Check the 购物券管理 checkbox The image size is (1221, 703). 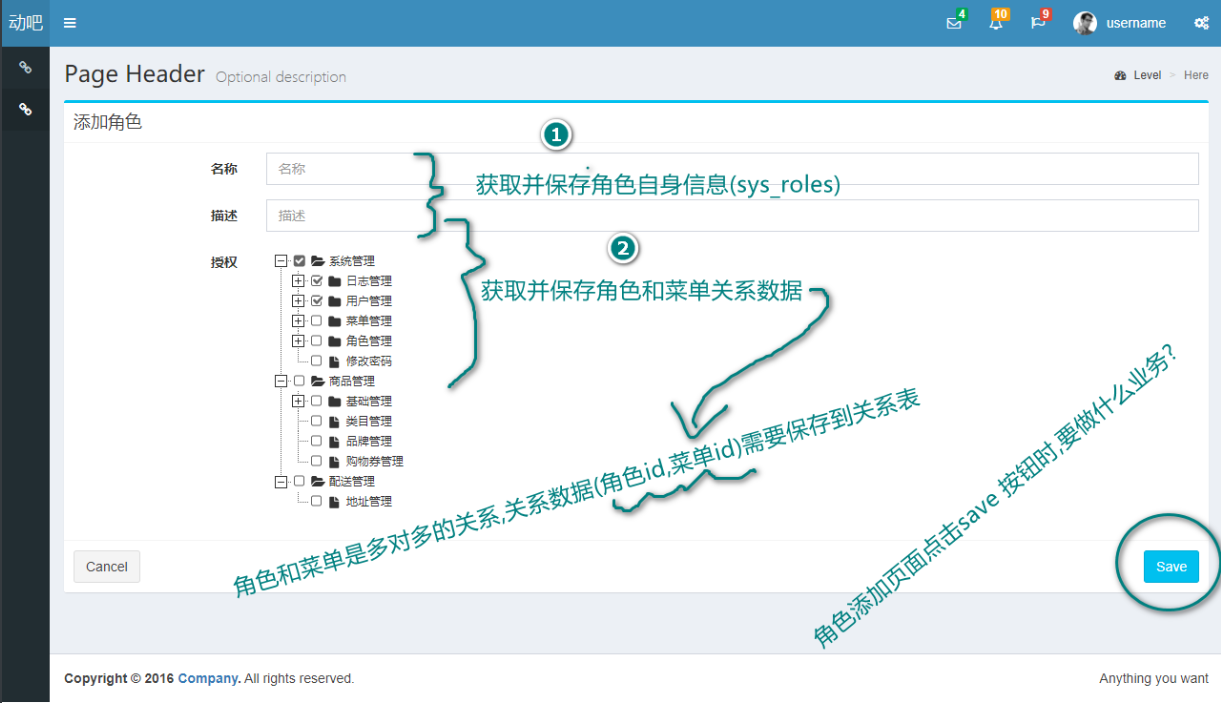click(317, 461)
